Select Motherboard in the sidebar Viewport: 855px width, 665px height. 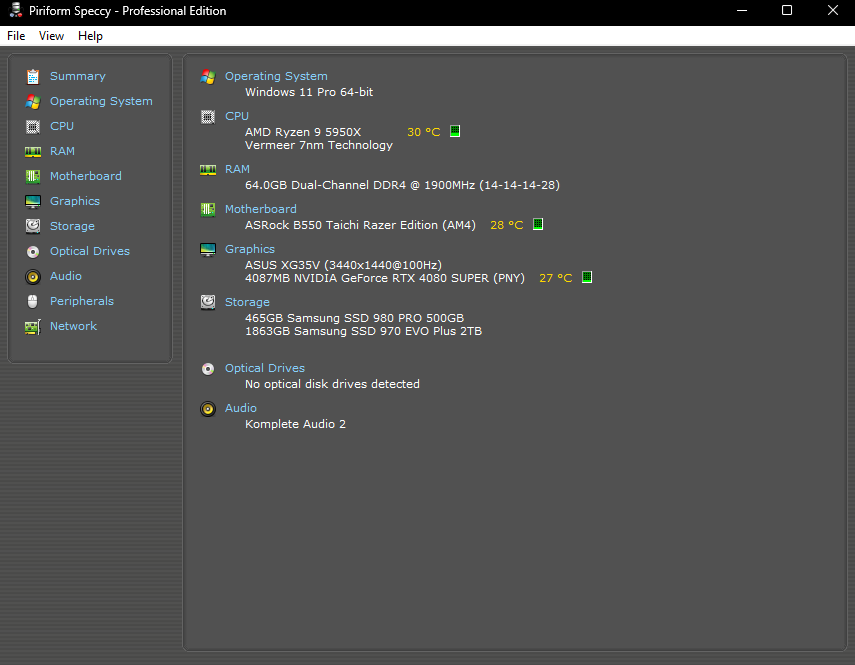(x=86, y=176)
